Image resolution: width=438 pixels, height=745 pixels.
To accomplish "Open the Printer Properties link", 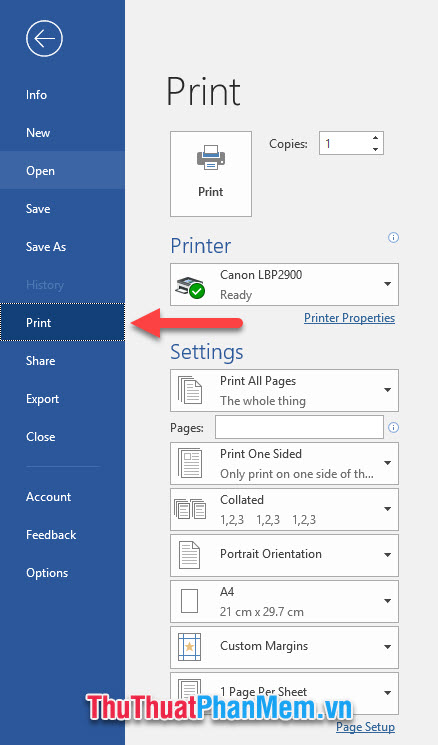I will 349,318.
